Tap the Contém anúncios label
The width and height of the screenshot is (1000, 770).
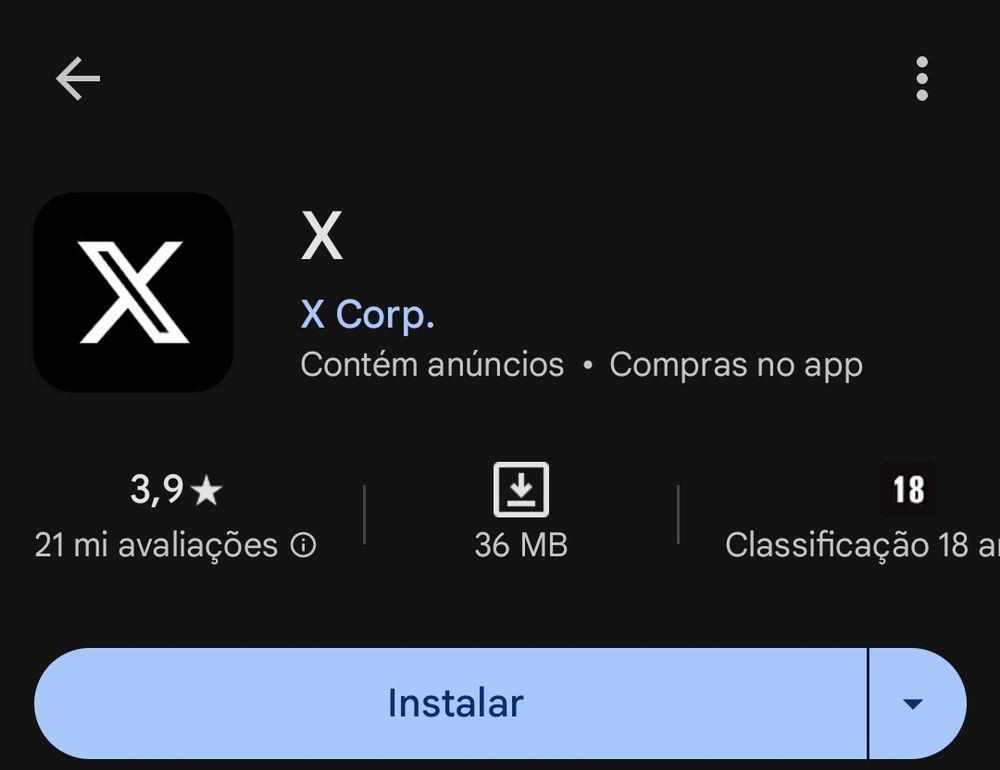[x=432, y=365]
